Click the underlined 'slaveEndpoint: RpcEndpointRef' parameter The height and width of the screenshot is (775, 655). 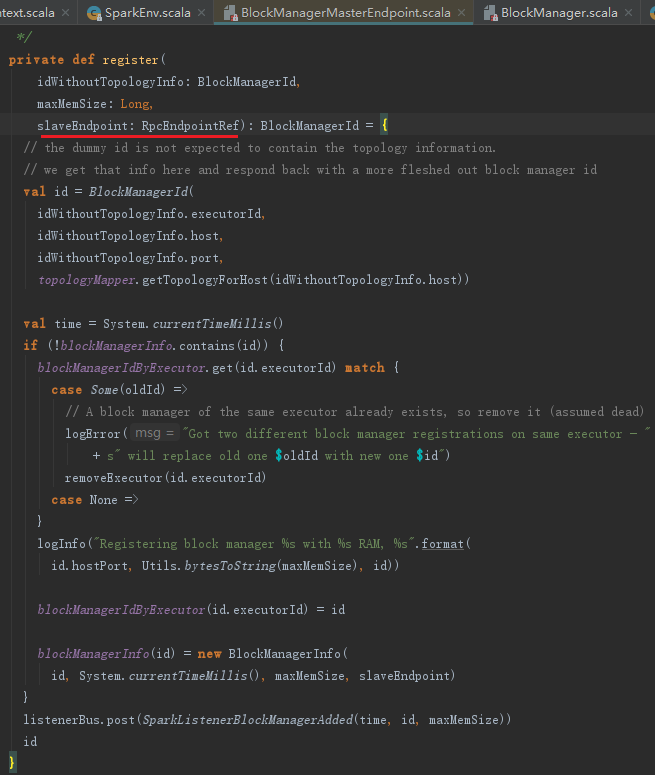(x=138, y=126)
